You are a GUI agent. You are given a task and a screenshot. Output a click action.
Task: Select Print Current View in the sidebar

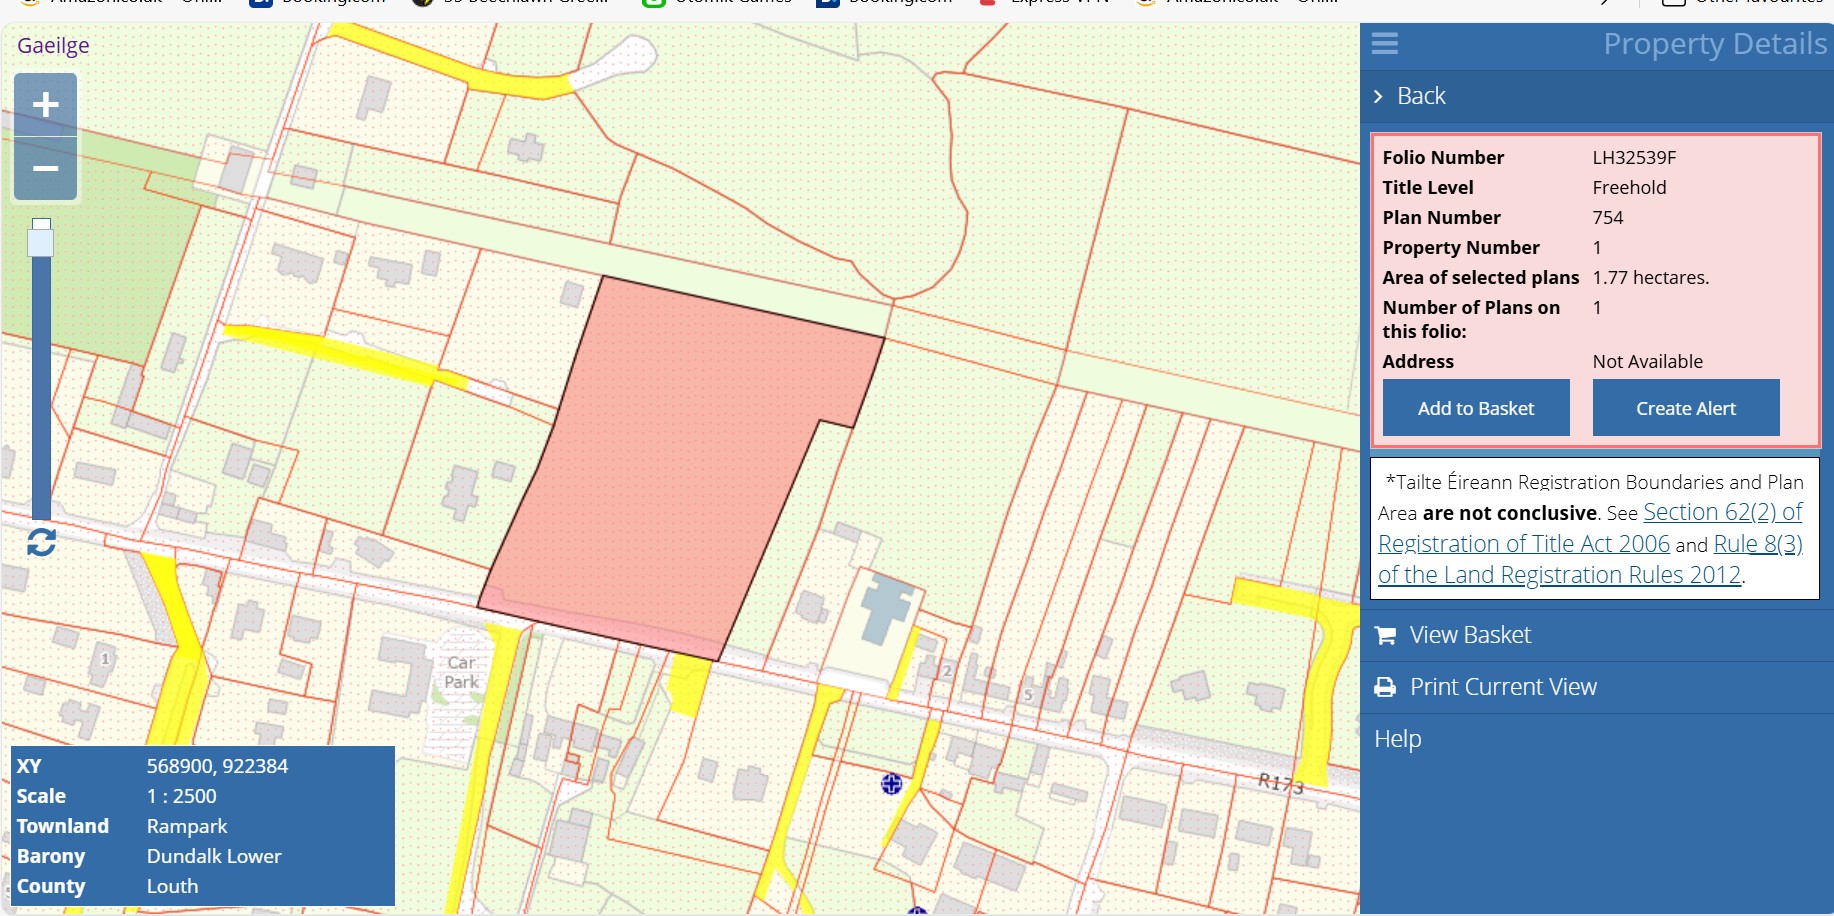coord(1503,687)
